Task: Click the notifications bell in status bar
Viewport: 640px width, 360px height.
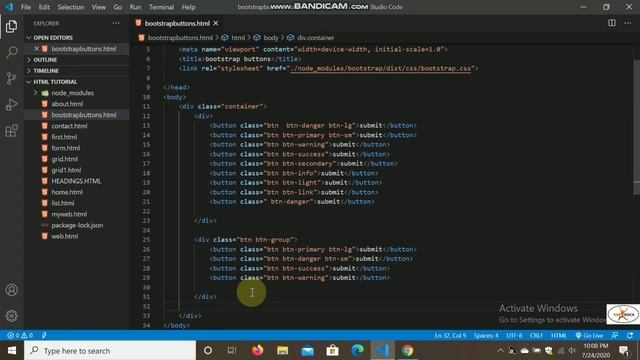Action: (x=630, y=335)
